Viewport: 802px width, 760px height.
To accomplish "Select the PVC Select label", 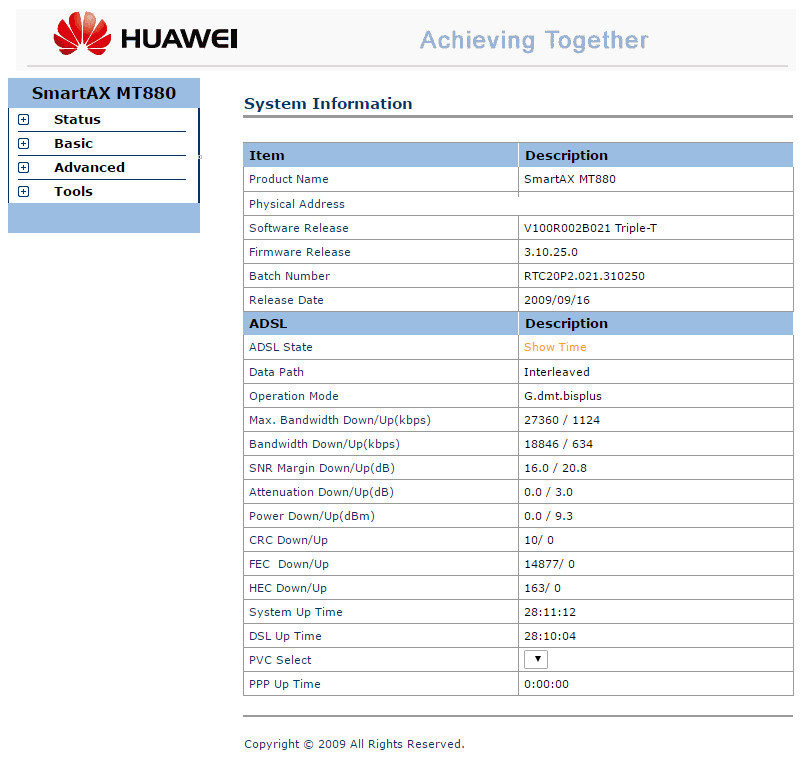I will coord(280,660).
